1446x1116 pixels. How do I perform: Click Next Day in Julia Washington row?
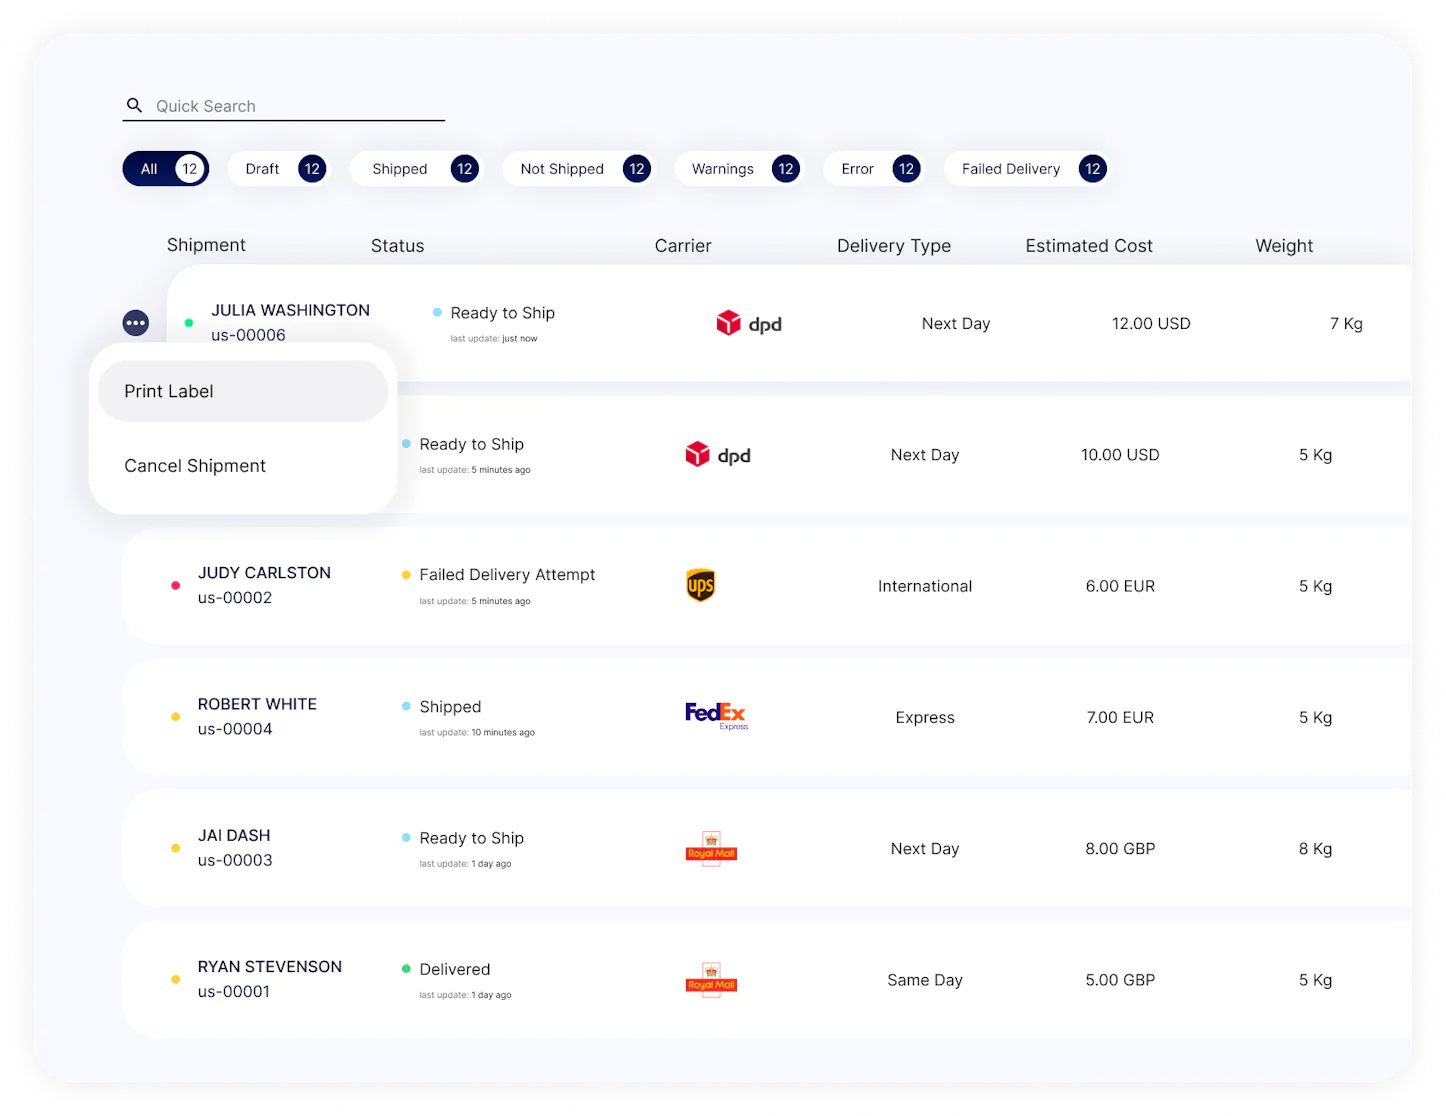[x=956, y=323]
